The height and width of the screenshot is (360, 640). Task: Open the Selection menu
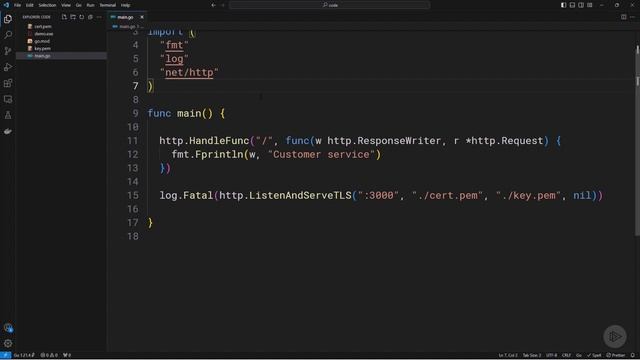click(47, 5)
